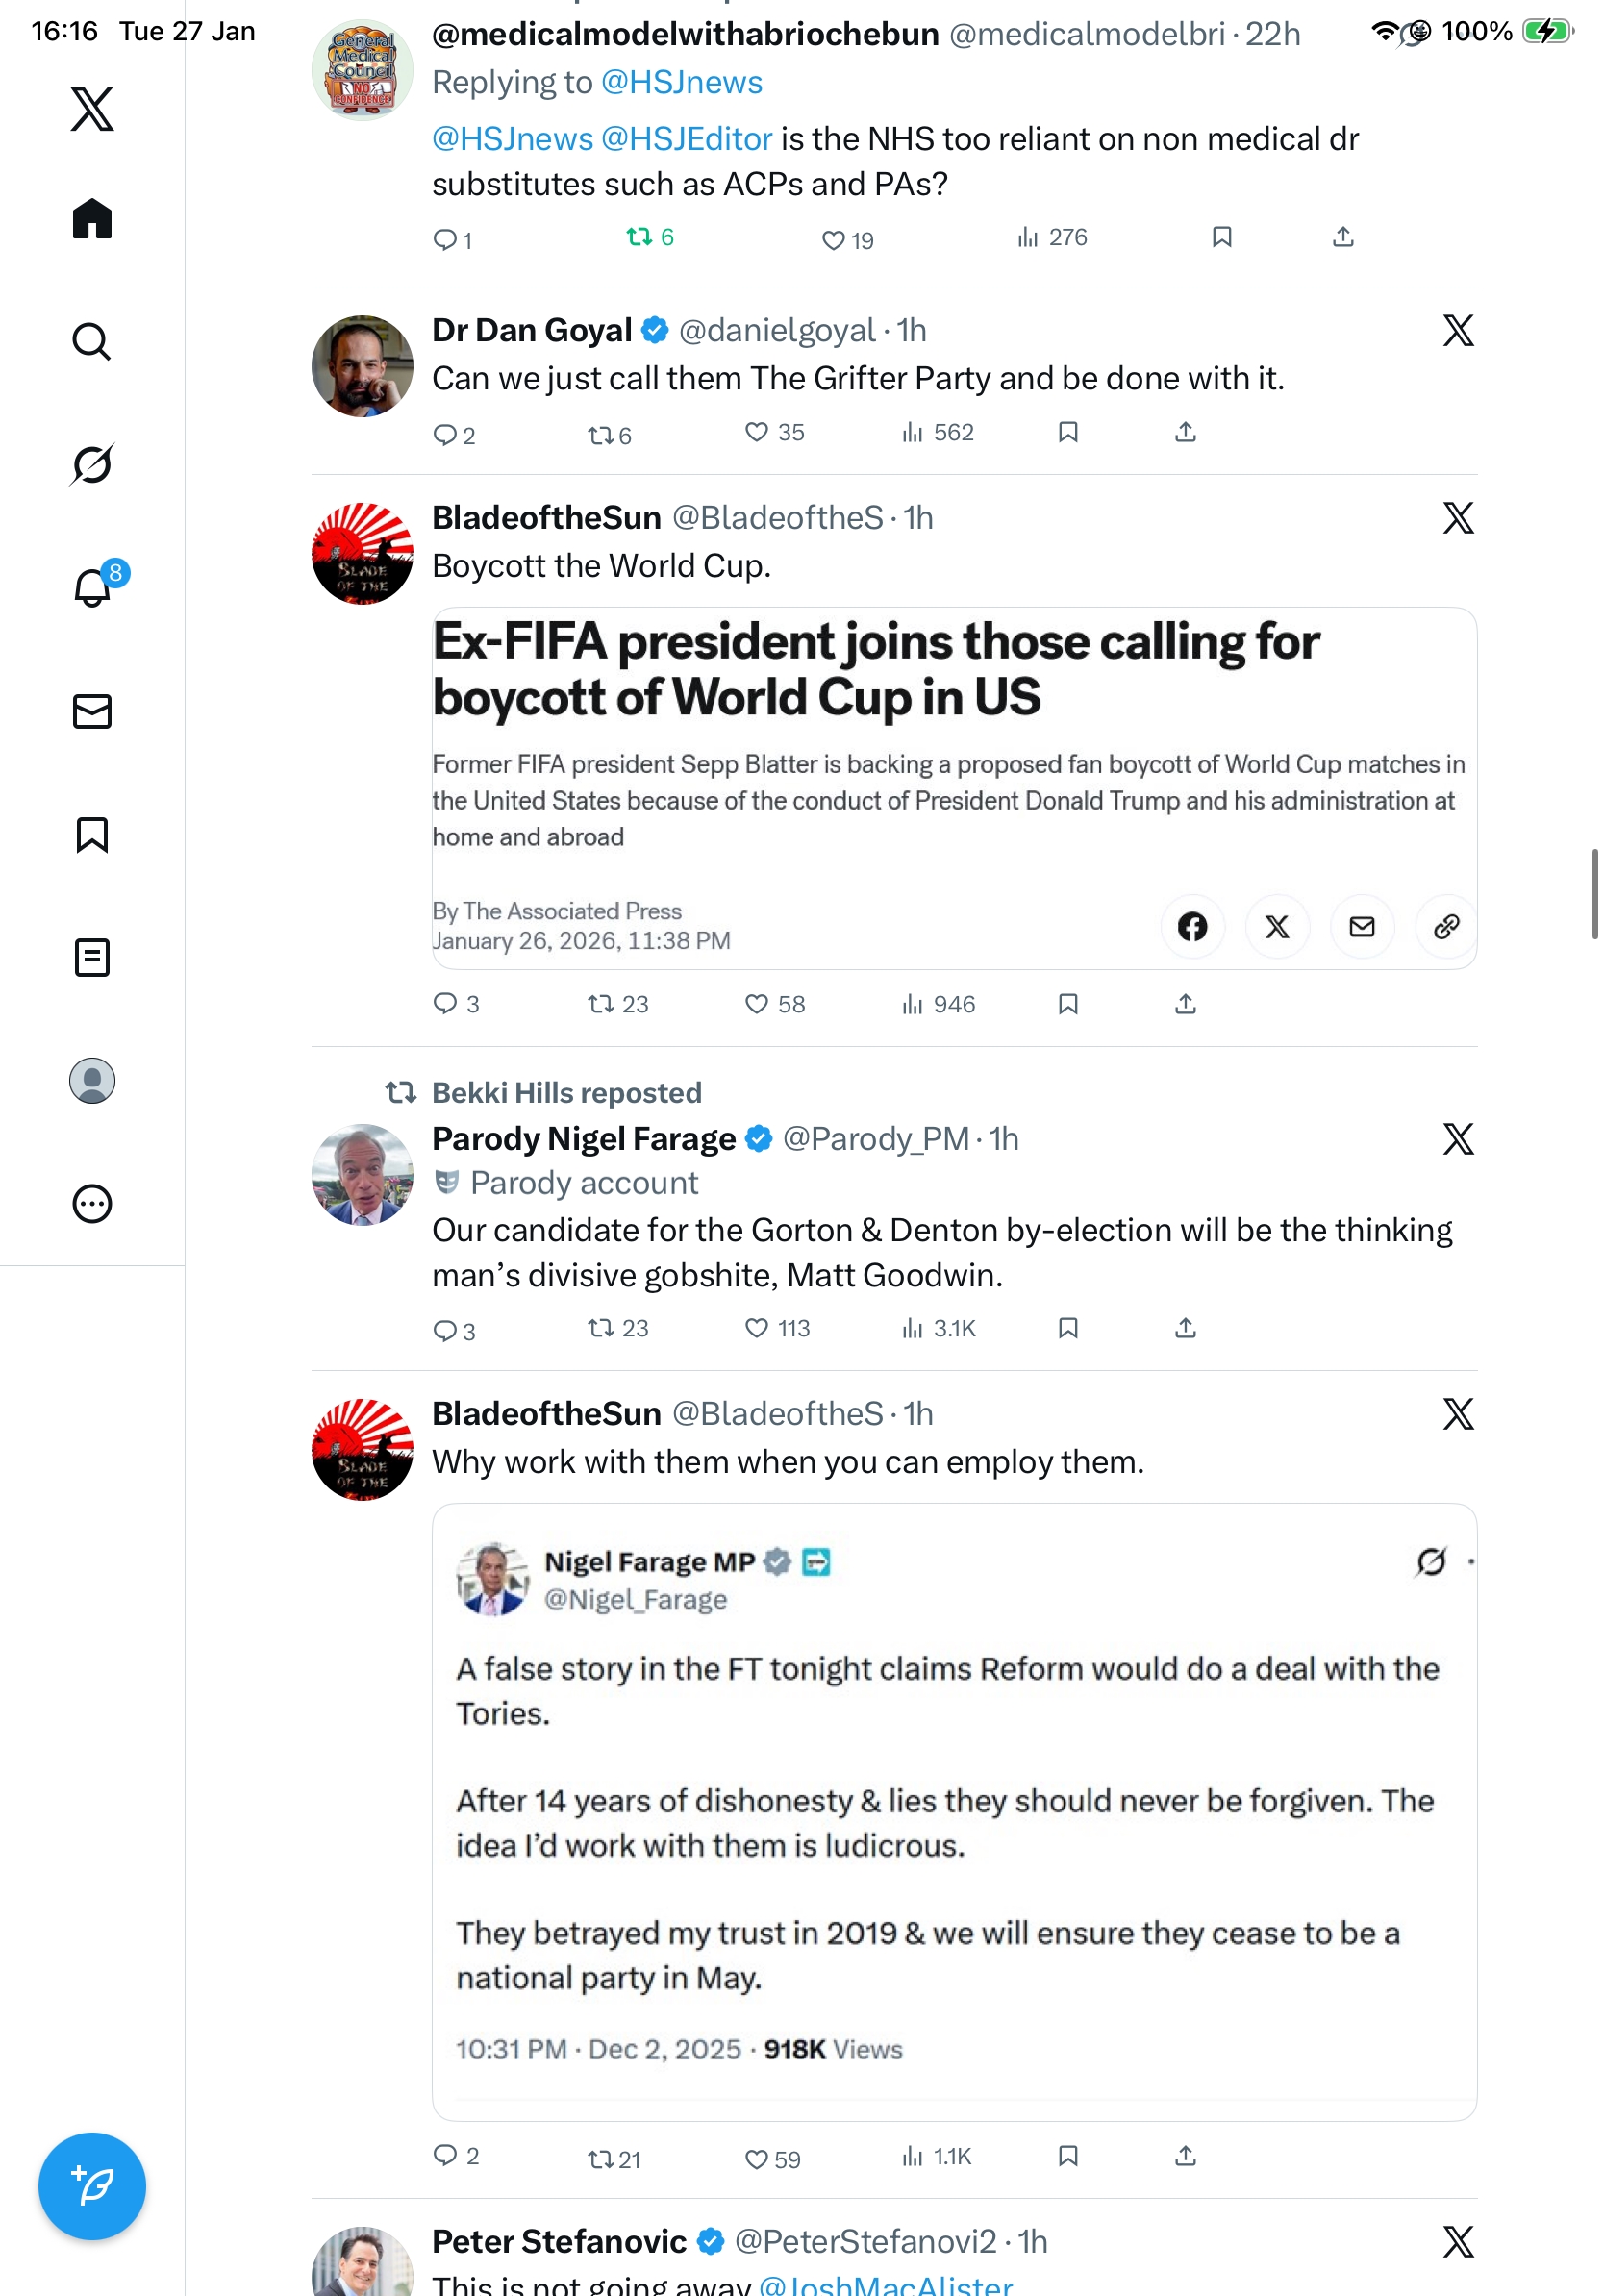The image size is (1604, 2296).
Task: Tap the compose new post button
Action: click(92, 2185)
